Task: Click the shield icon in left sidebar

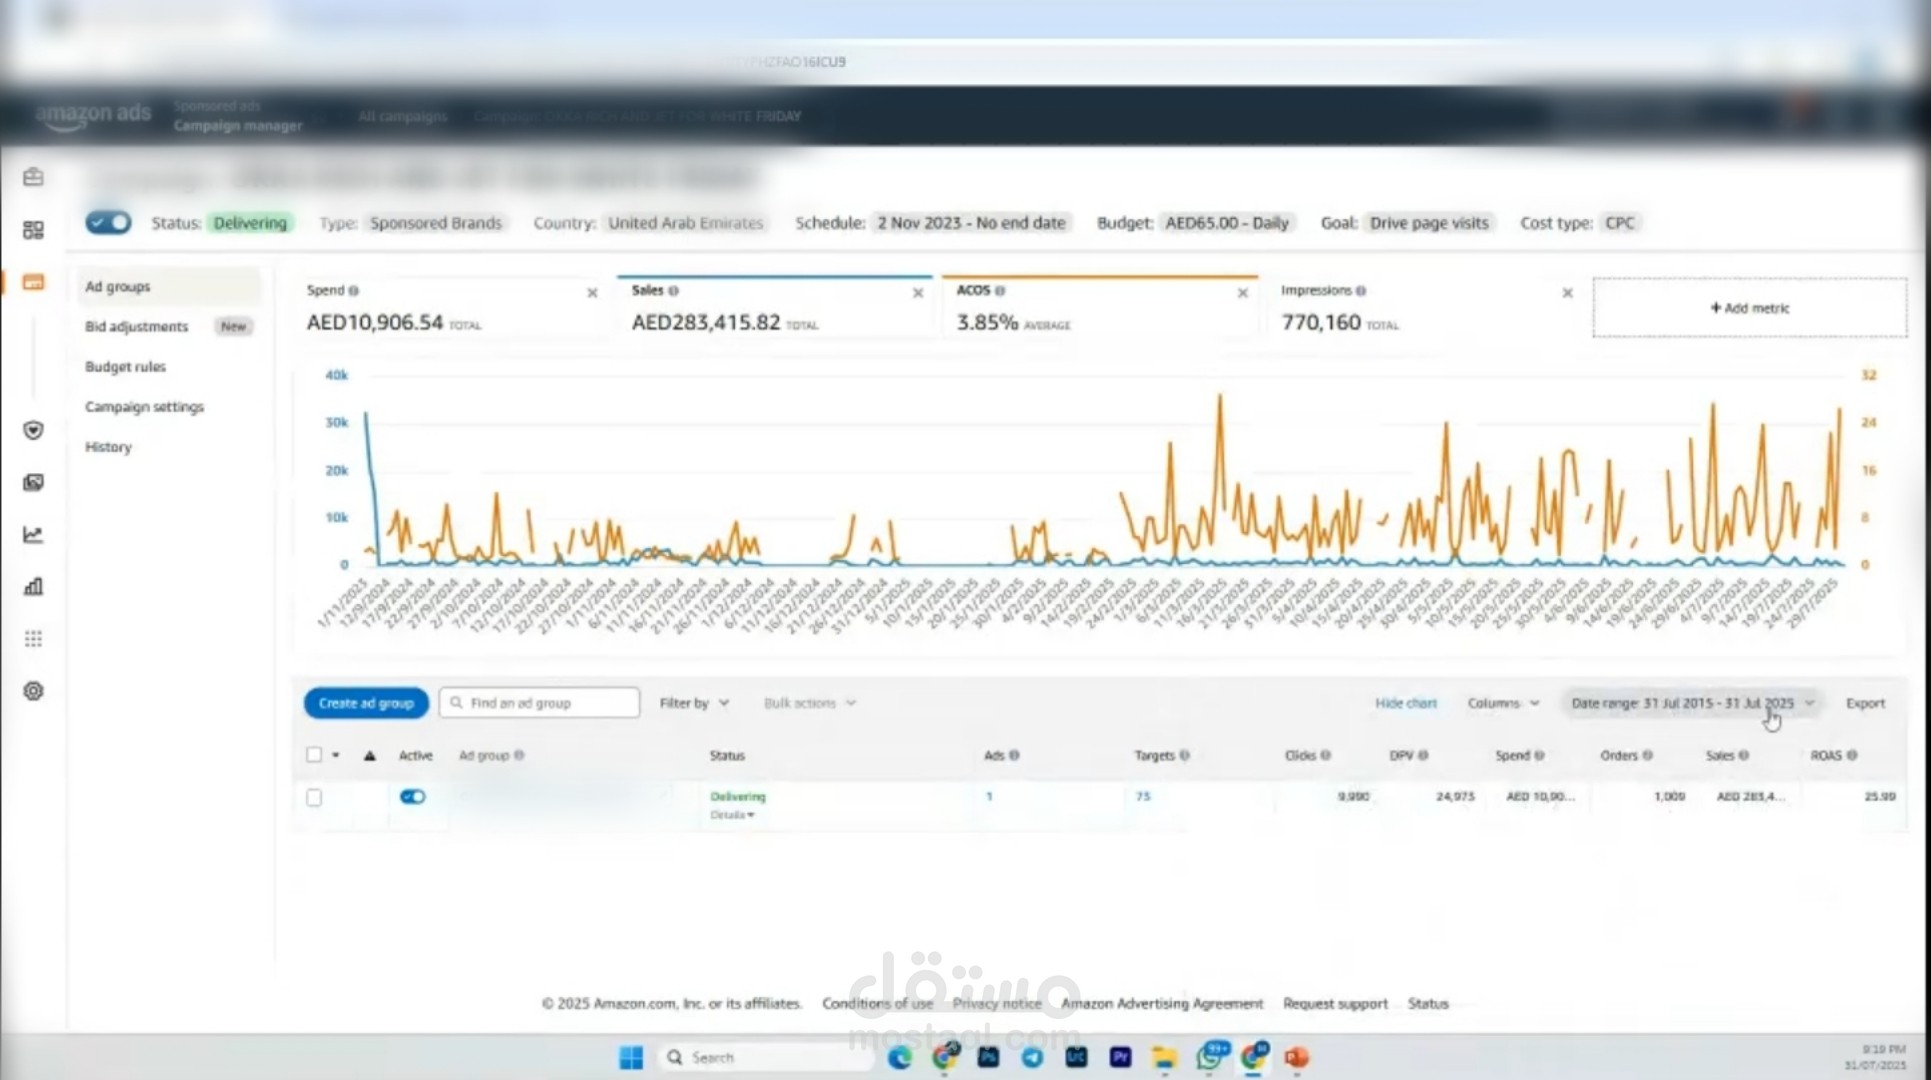Action: coord(33,430)
